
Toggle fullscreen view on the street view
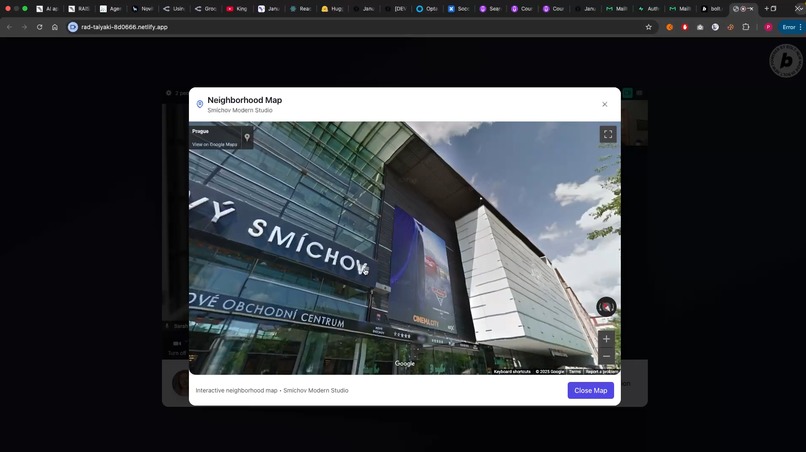pos(608,134)
